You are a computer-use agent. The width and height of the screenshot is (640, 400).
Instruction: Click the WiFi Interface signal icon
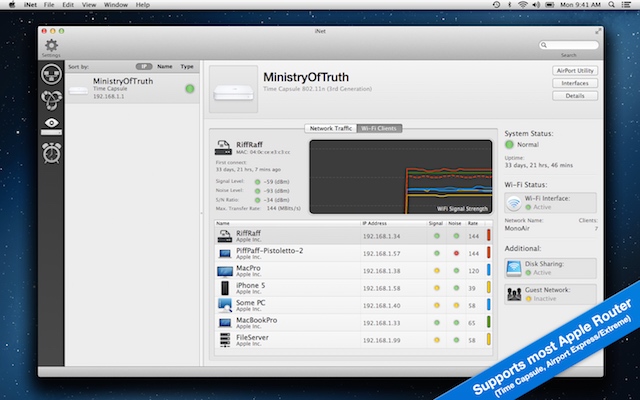[513, 203]
